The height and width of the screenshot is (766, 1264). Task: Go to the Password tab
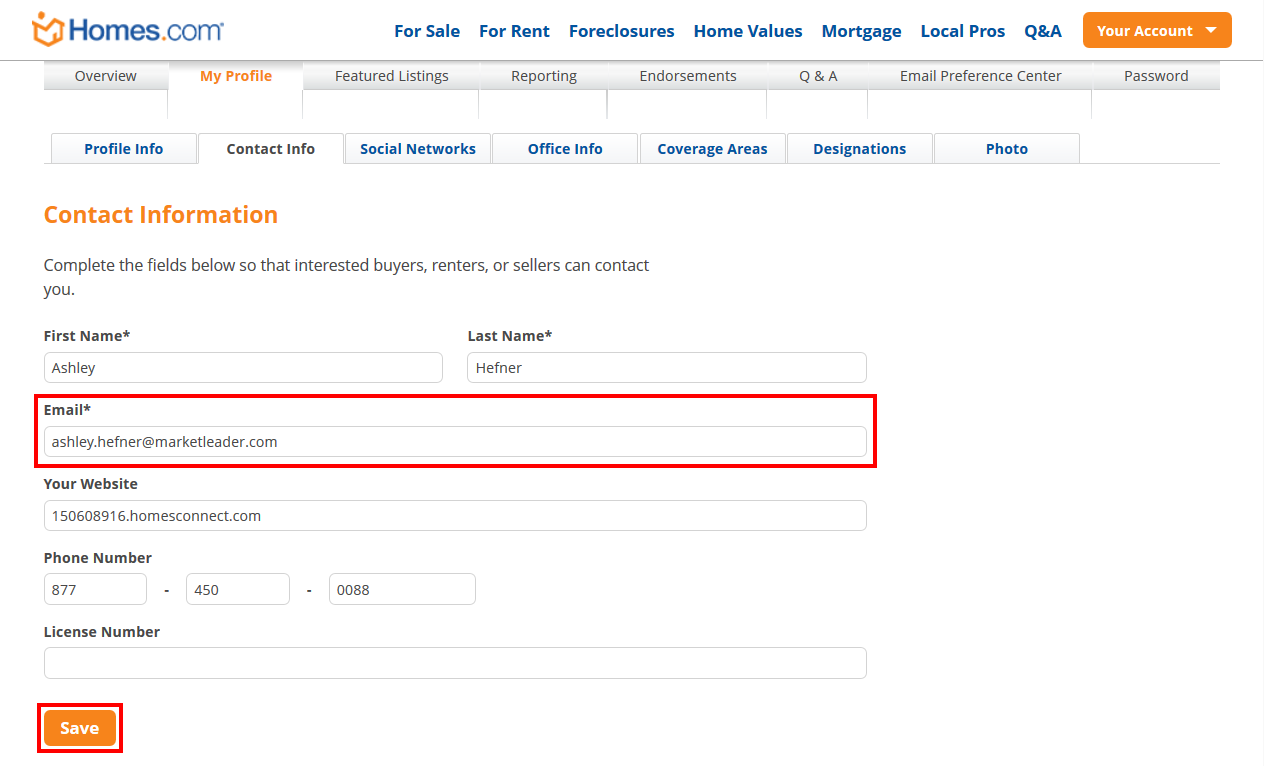point(1156,76)
